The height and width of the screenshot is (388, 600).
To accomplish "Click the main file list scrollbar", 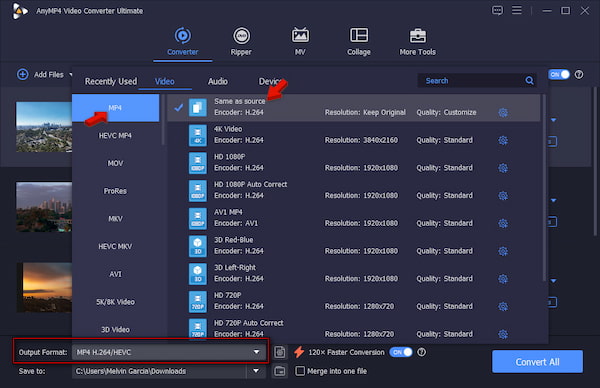I will (595, 161).
